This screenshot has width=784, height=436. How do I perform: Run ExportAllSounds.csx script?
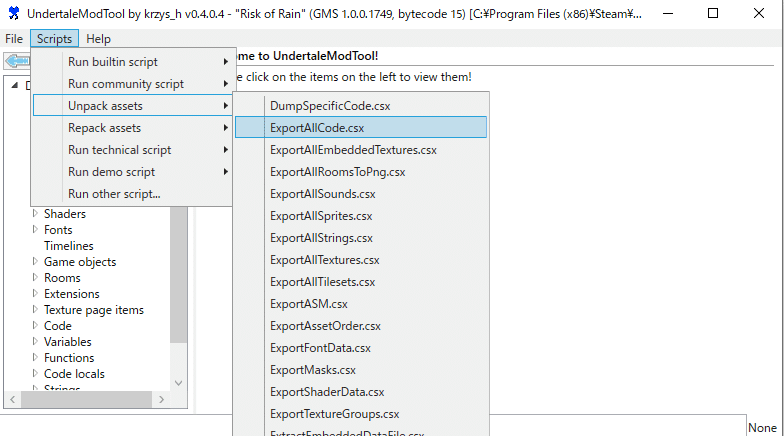point(360,194)
